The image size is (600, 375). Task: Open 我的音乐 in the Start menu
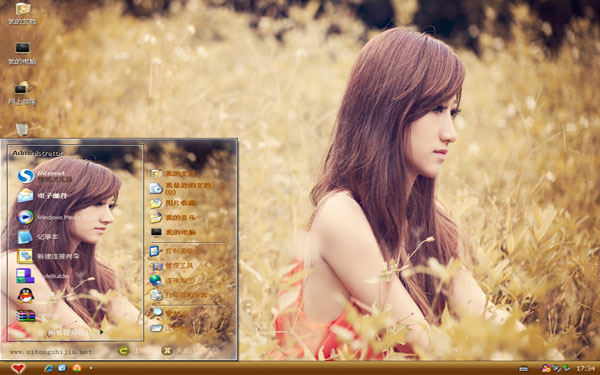tap(188, 217)
